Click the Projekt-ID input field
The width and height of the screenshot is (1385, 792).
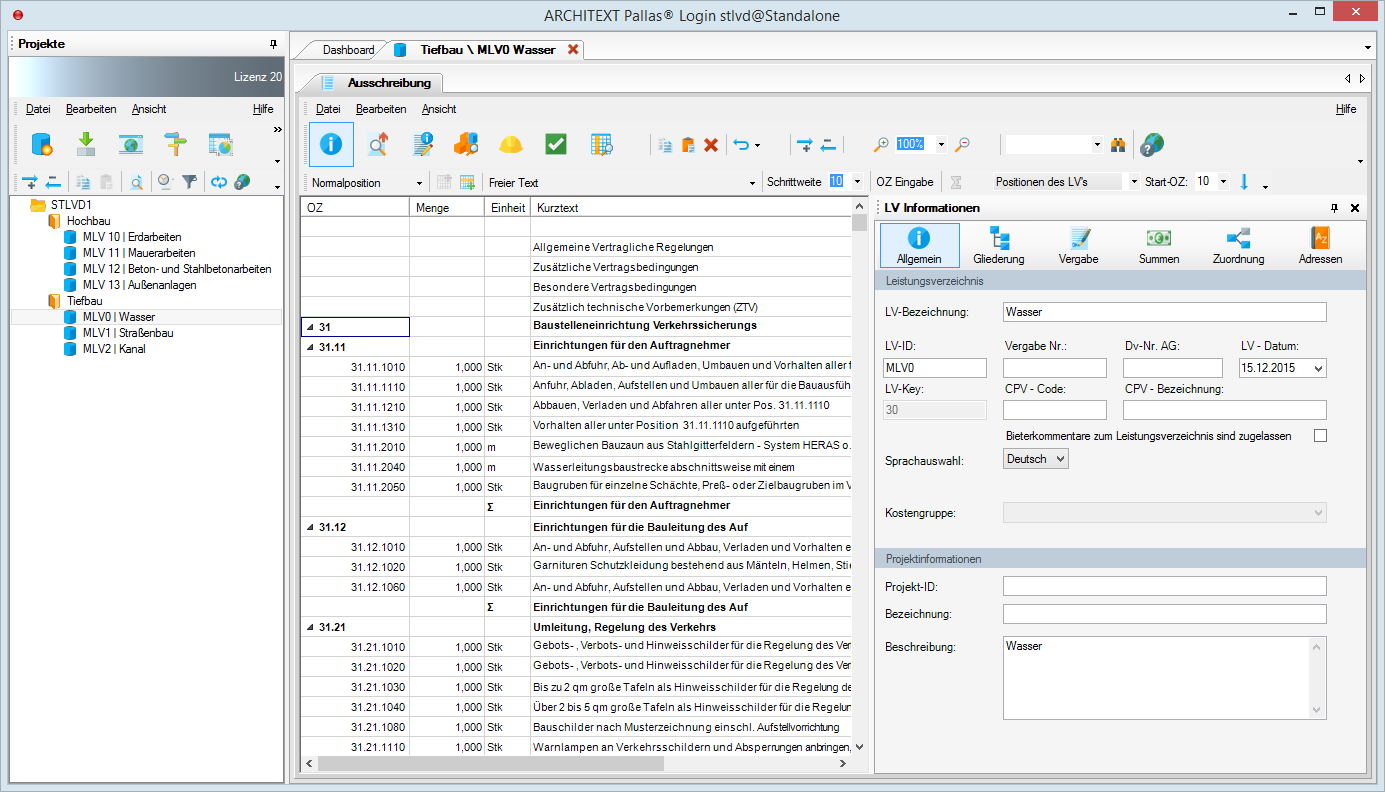click(1165, 586)
